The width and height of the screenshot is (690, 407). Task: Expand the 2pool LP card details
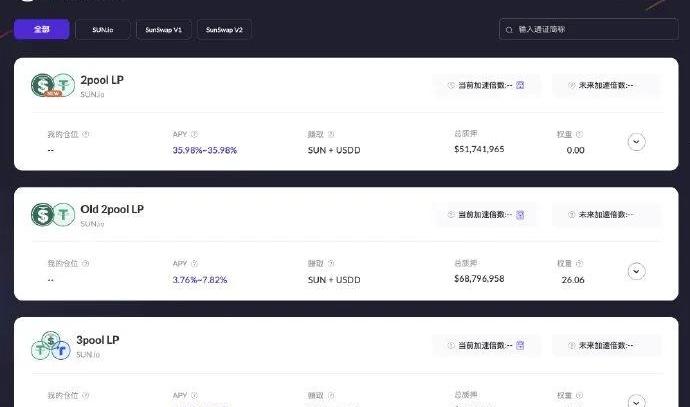coord(636,142)
